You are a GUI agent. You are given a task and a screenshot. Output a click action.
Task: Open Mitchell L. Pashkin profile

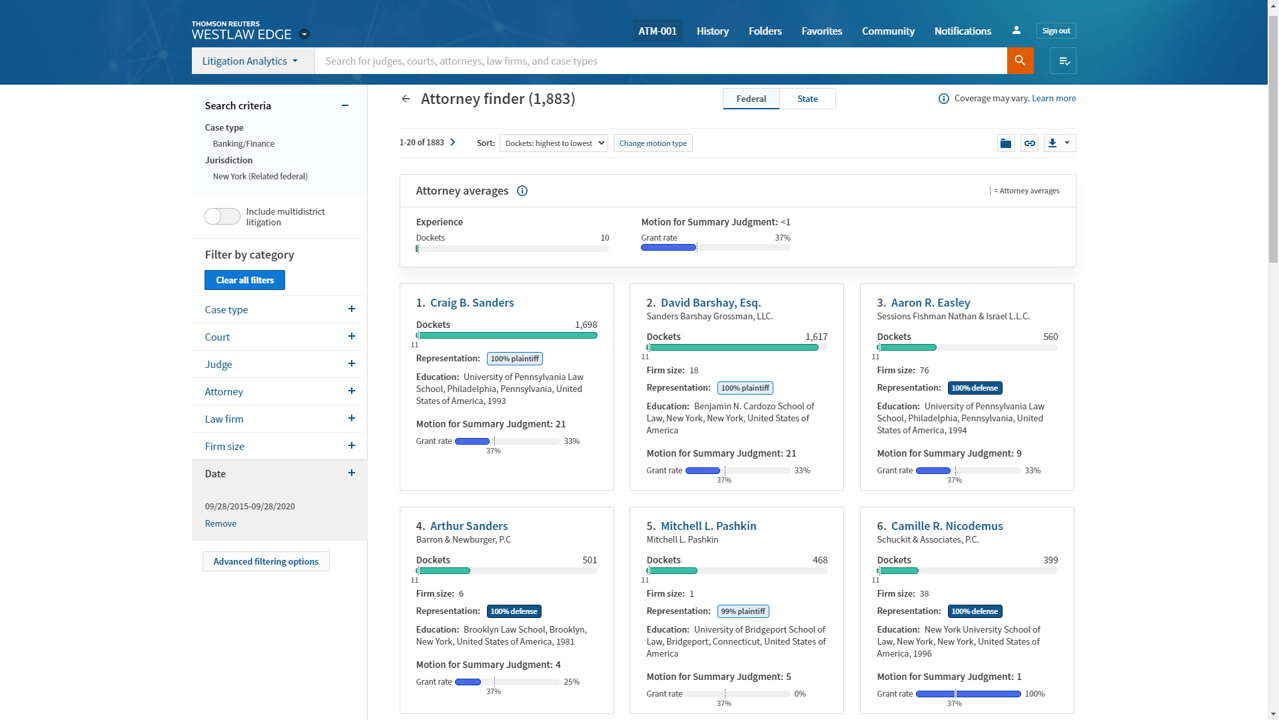coord(709,526)
